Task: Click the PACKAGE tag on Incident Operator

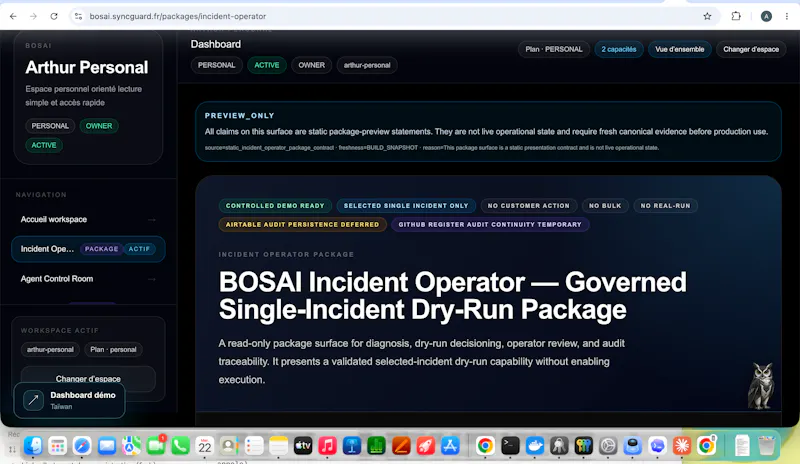Action: pyautogui.click(x=102, y=249)
